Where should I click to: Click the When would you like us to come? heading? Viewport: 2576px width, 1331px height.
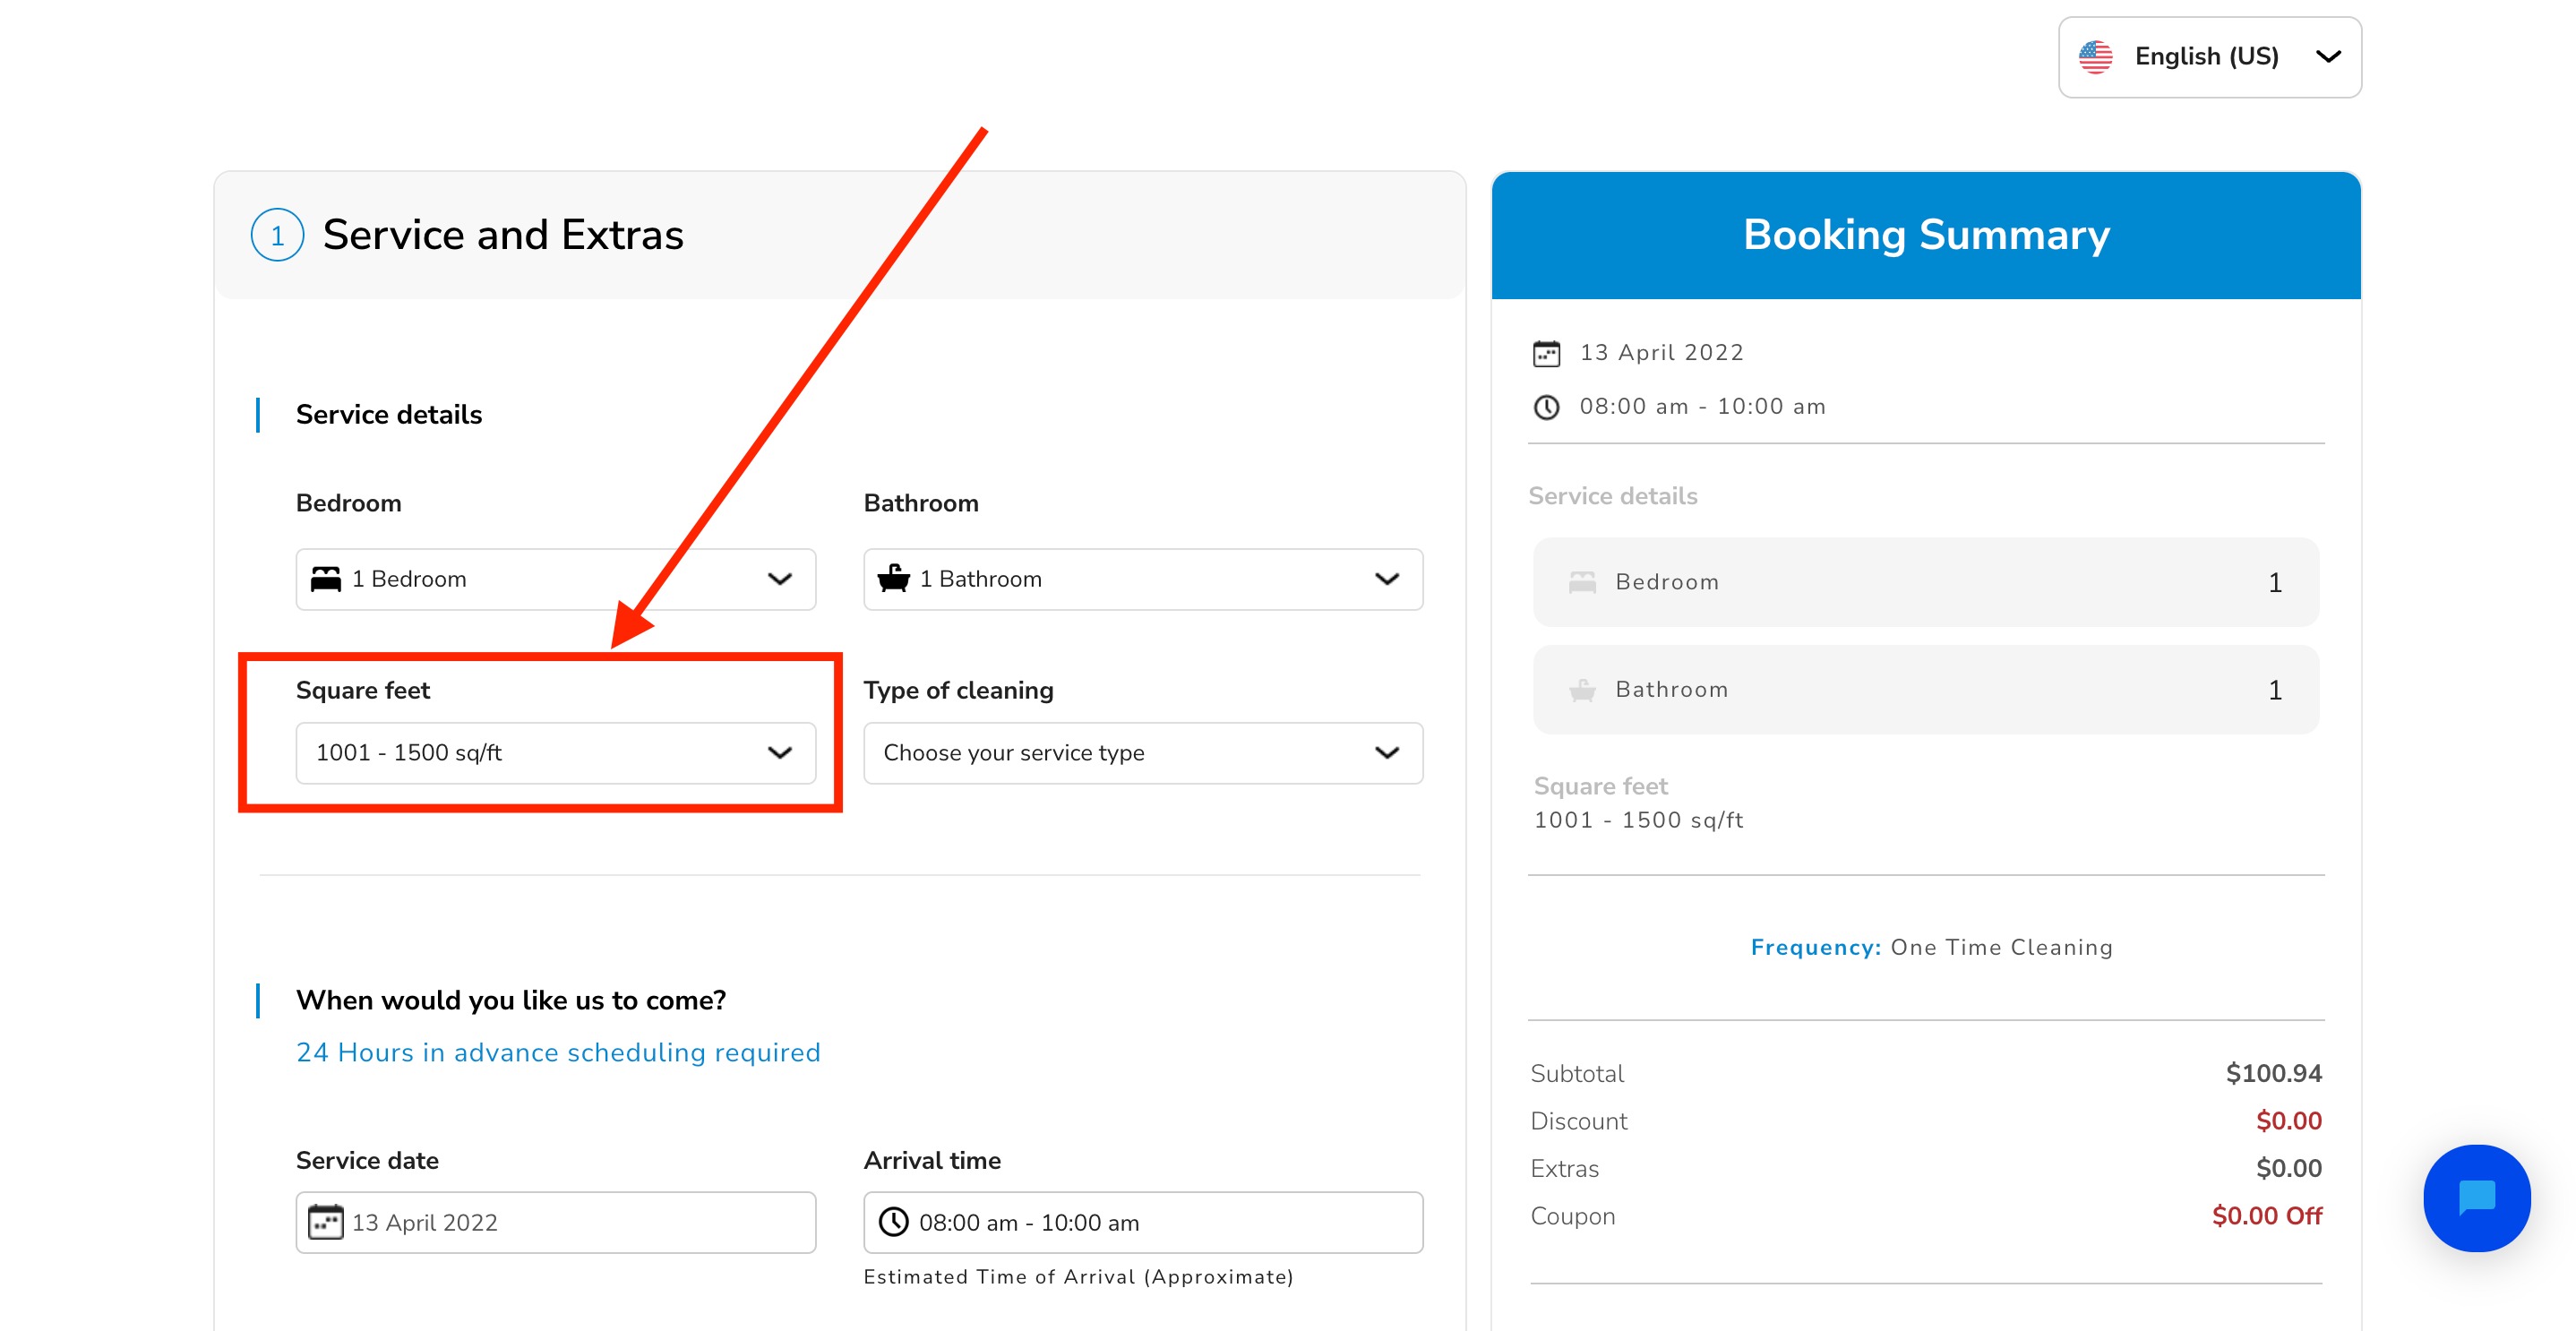[x=511, y=1000]
